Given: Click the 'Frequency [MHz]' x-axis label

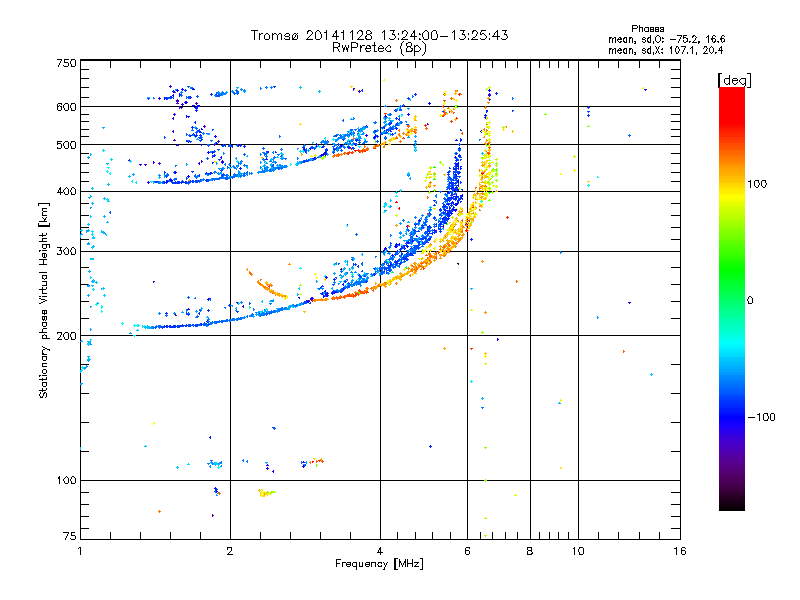Looking at the screenshot, I should (379, 564).
